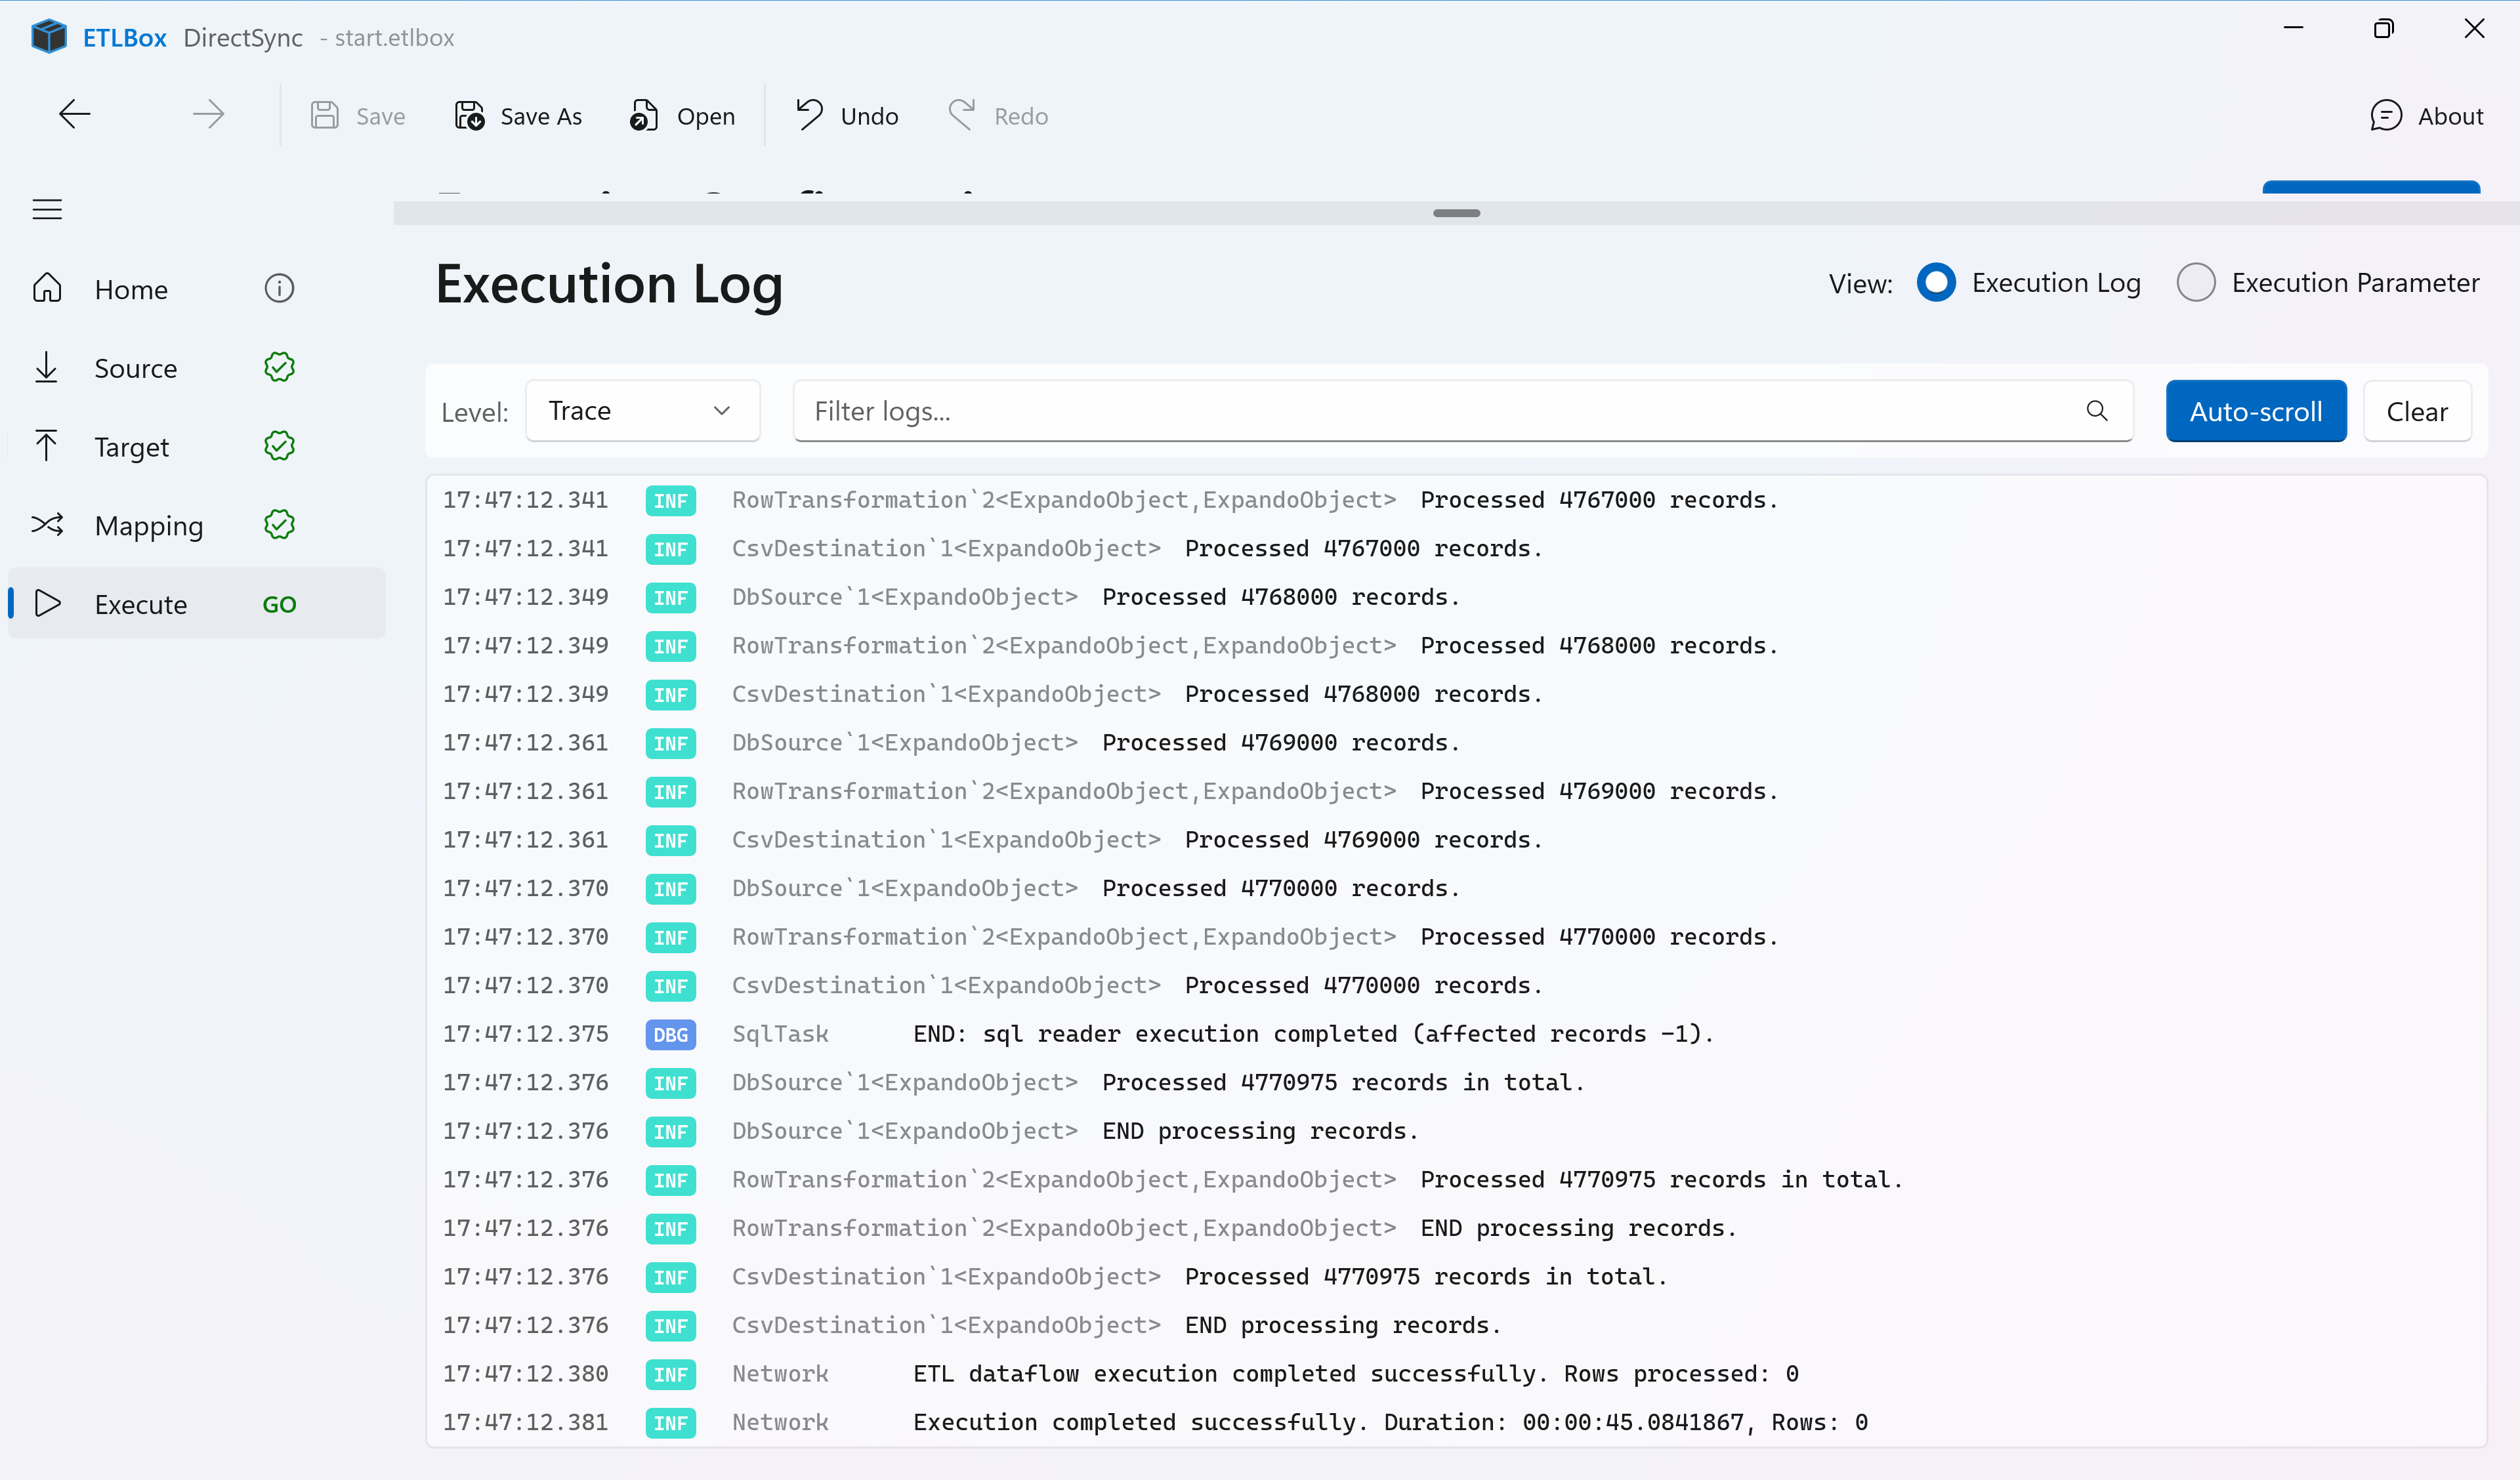The height and width of the screenshot is (1480, 2520).
Task: Click the search icon in the filter bar
Action: [x=2097, y=411]
